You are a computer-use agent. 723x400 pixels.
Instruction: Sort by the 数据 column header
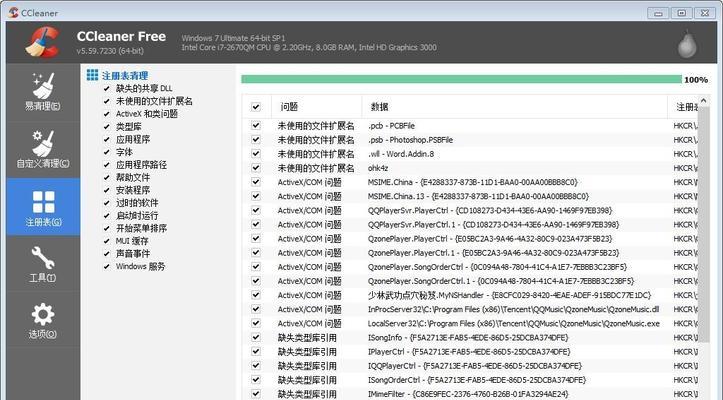514,107
